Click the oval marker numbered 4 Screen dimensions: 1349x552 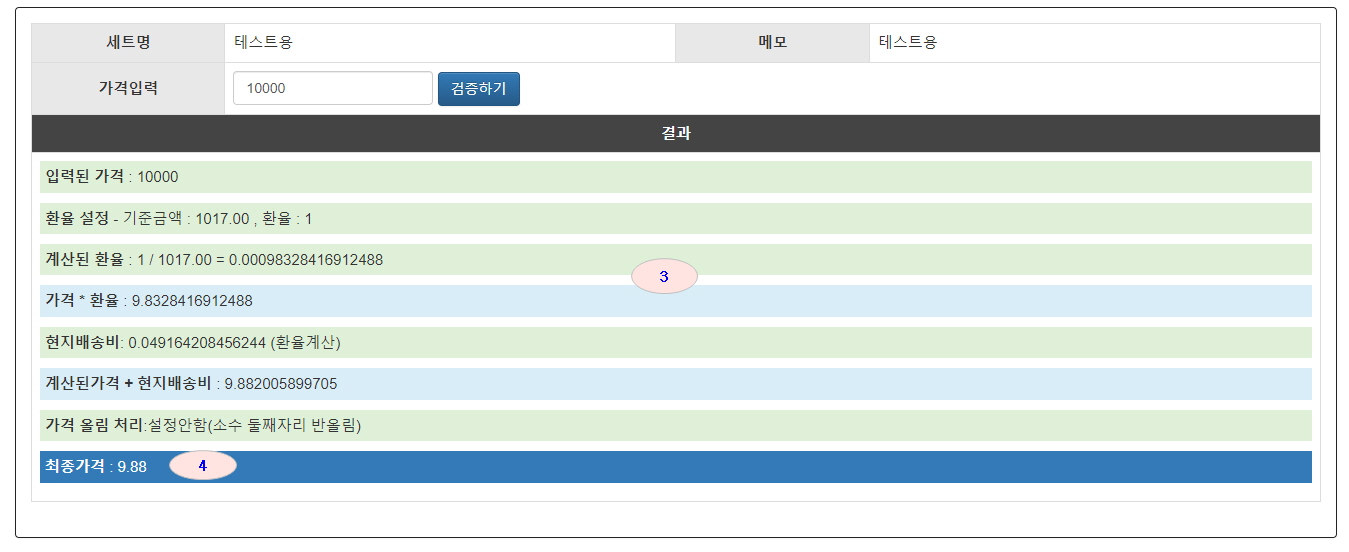point(202,466)
